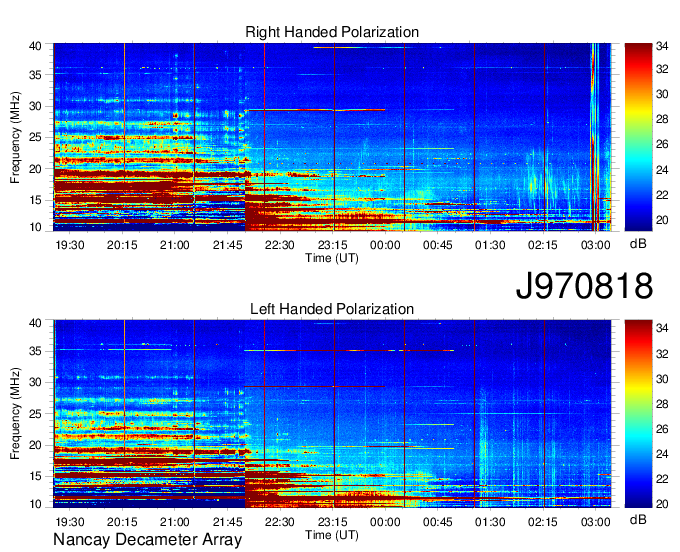Viewport: 680px width, 552px height.
Task: Click the 00:00 time tick of the Right Handed plot
Action: click(385, 245)
